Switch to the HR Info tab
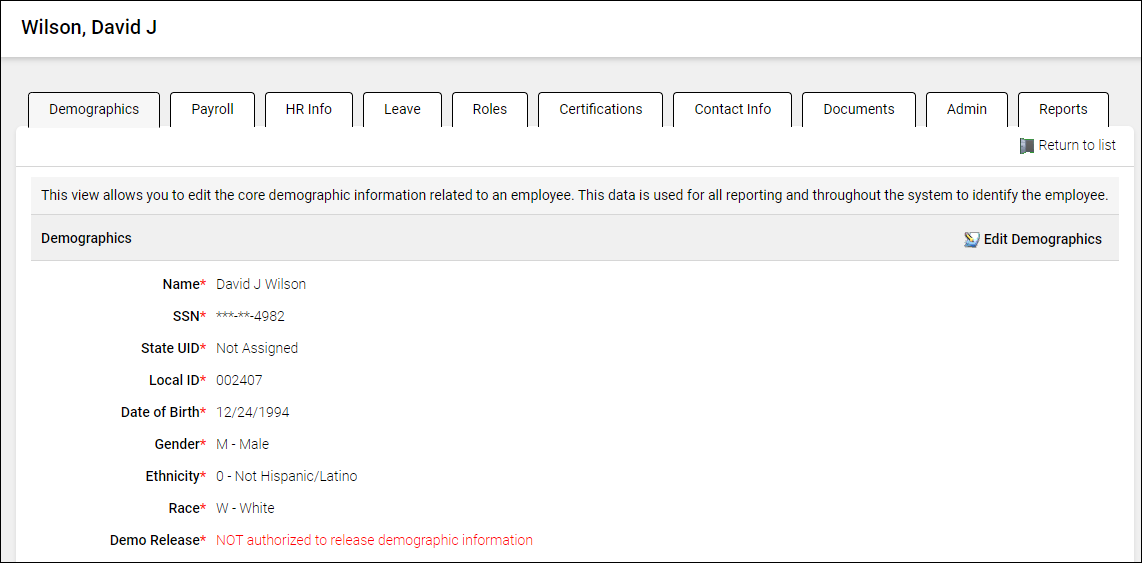Viewport: 1142px width, 563px height. [308, 110]
